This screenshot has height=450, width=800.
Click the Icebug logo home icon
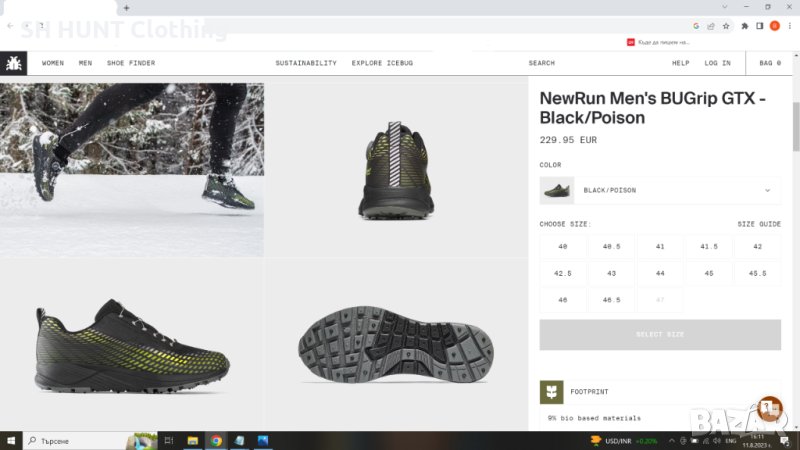tap(14, 63)
